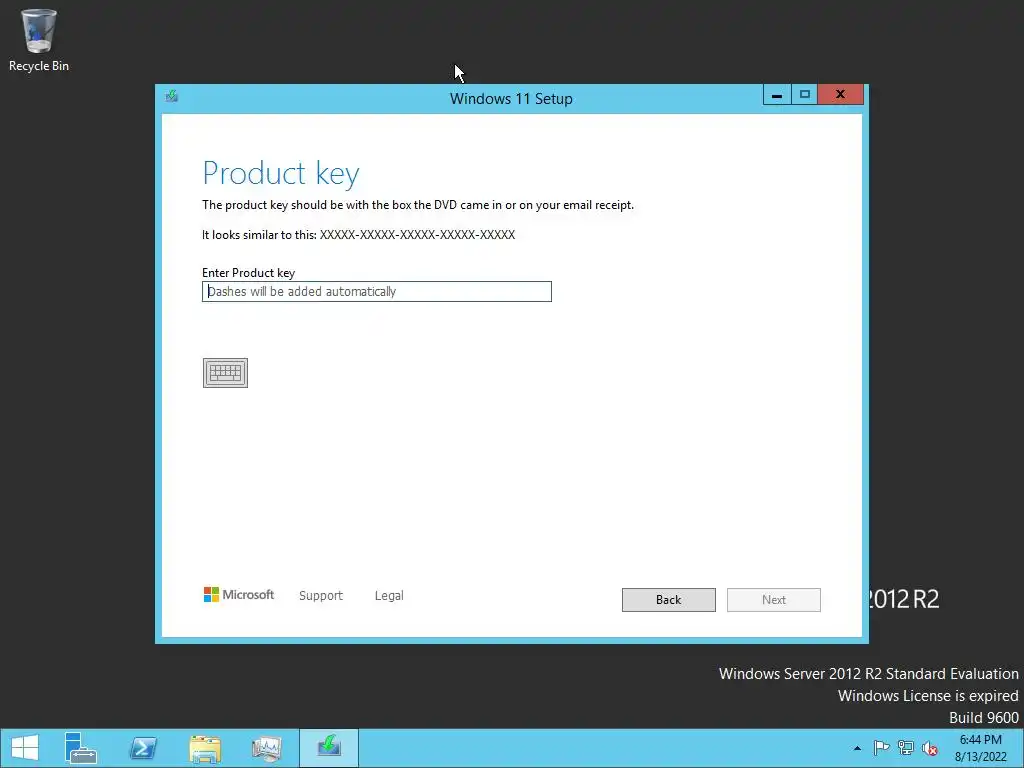Image resolution: width=1024 pixels, height=768 pixels.
Task: Open the clock showing 6:44 PM
Action: (981, 748)
